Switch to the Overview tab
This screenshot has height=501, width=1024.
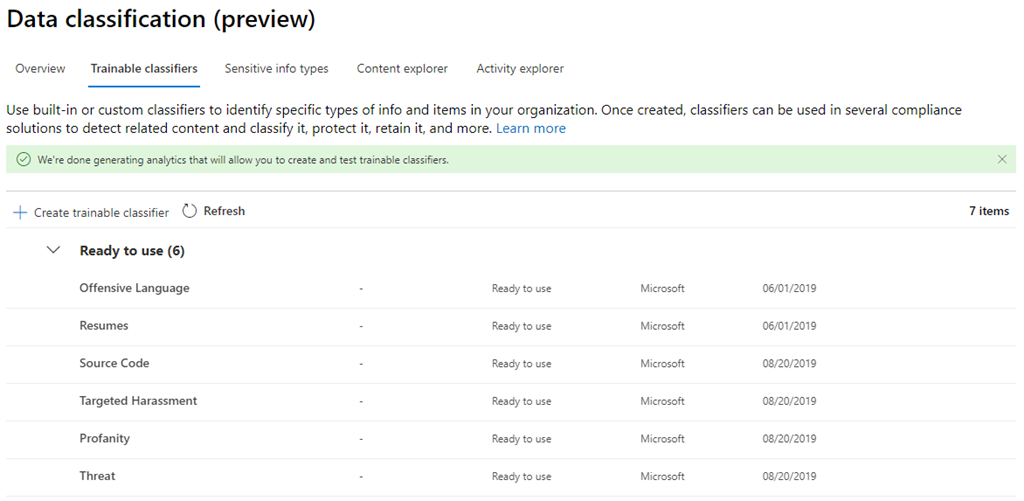(x=40, y=69)
